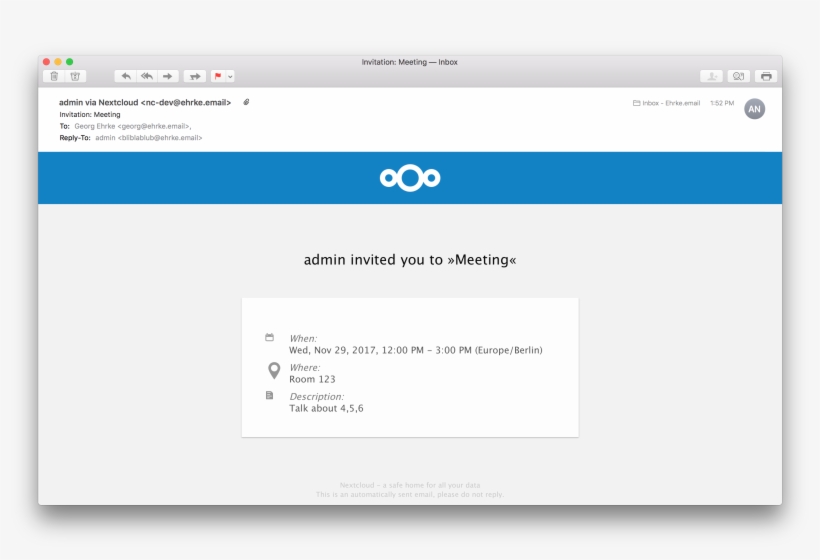Open the flag color dropdown arrow
Image resolution: width=820 pixels, height=560 pixels.
(230, 76)
